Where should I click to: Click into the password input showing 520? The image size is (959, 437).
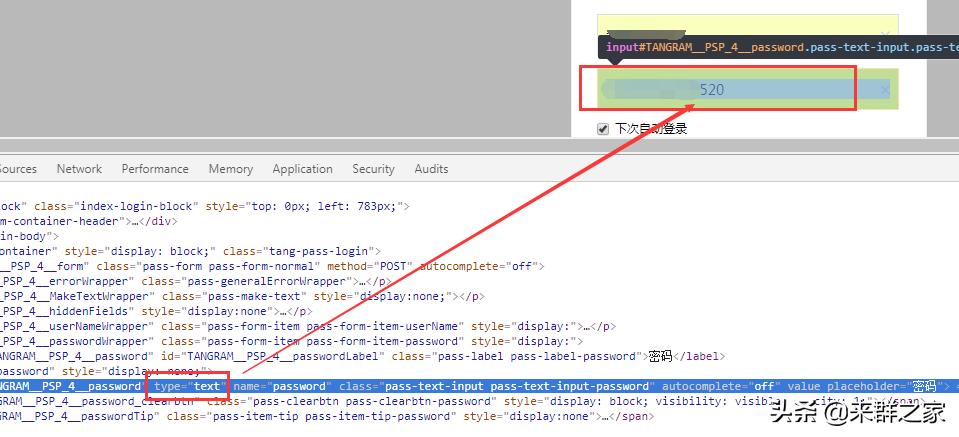coord(746,89)
